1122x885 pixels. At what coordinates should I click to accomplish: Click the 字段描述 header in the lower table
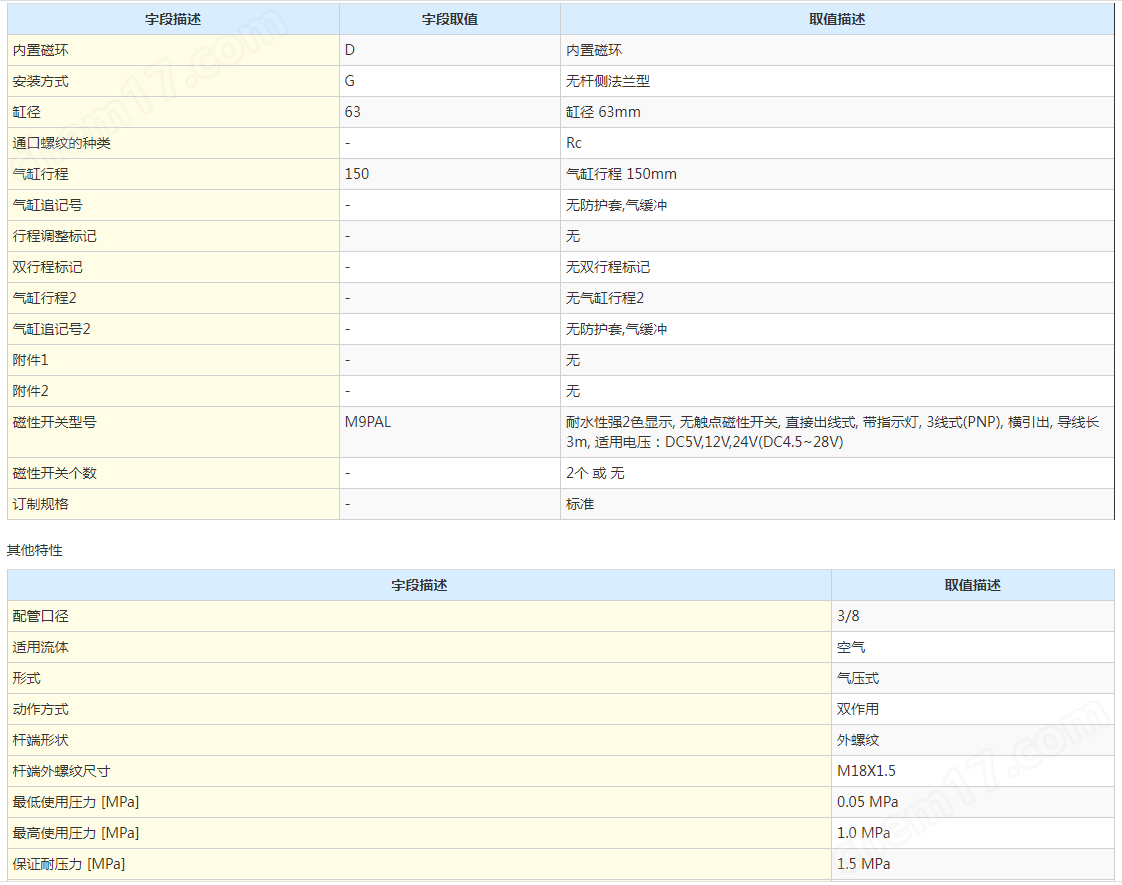point(419,585)
